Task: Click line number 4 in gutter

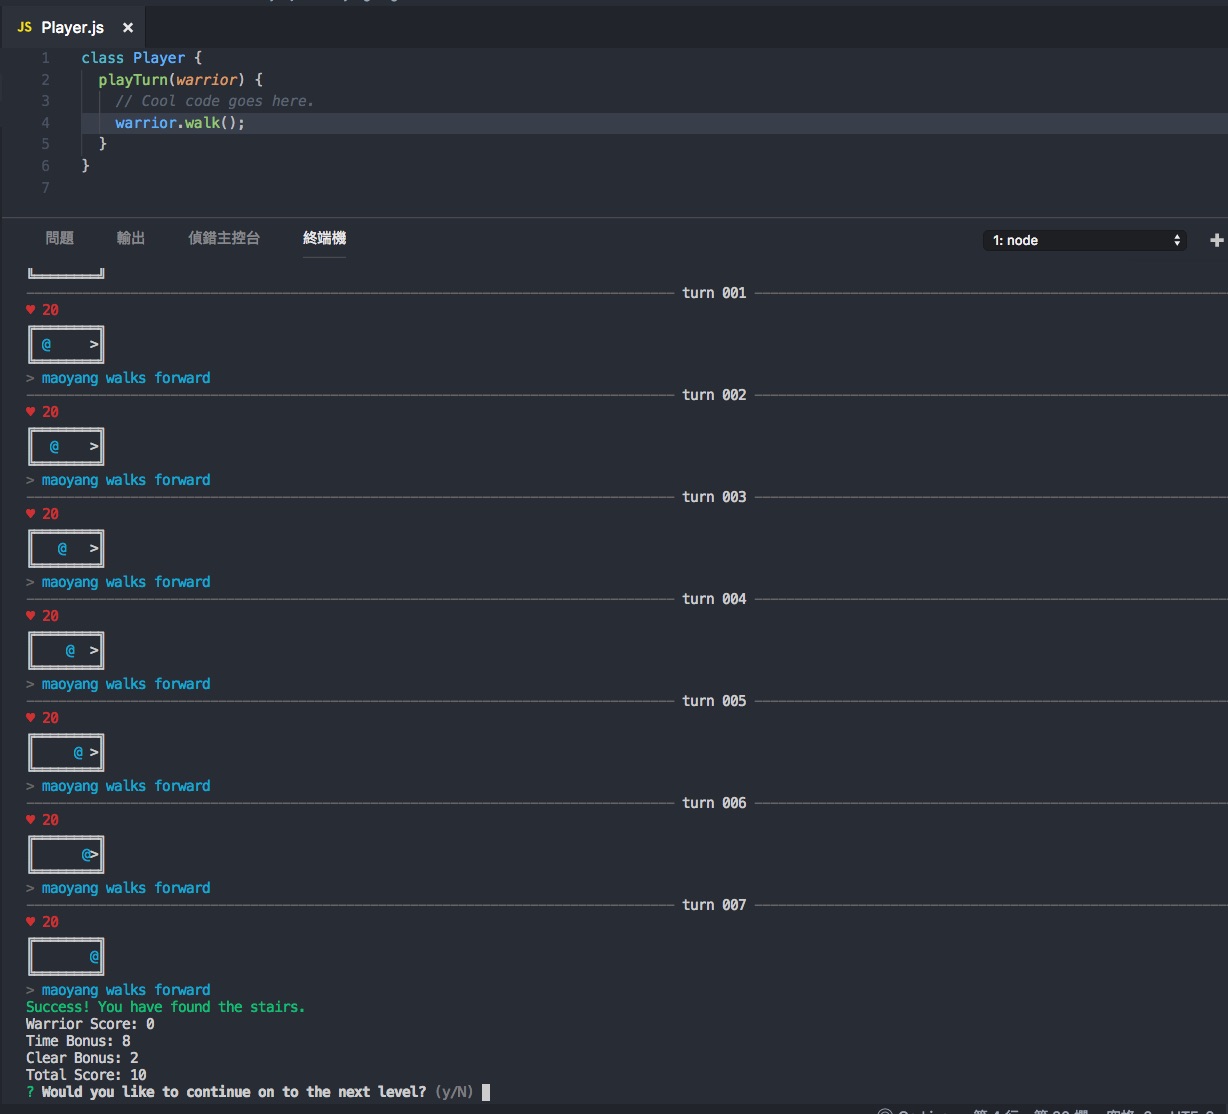Action: 46,123
